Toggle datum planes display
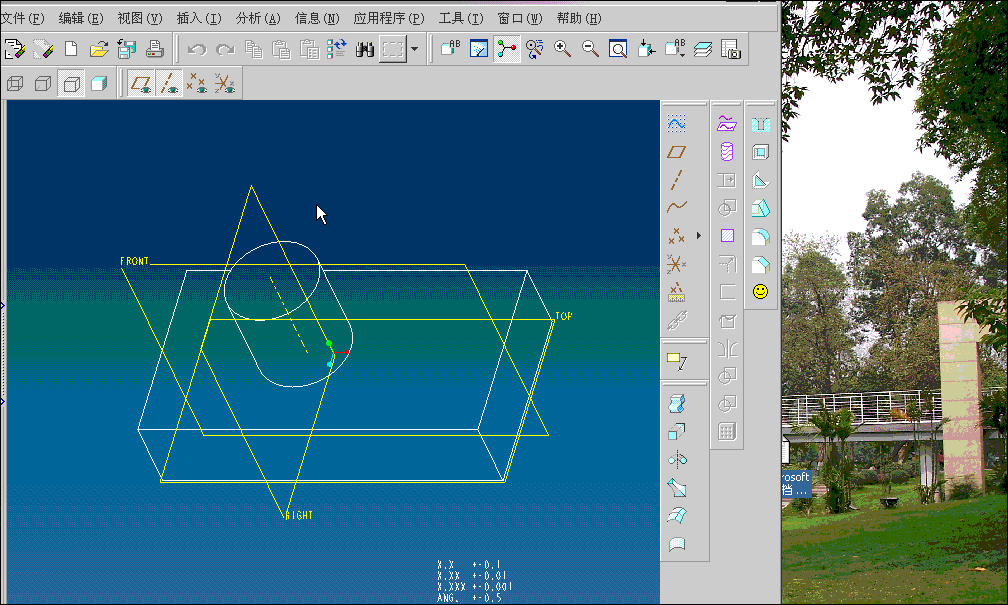 (x=141, y=85)
